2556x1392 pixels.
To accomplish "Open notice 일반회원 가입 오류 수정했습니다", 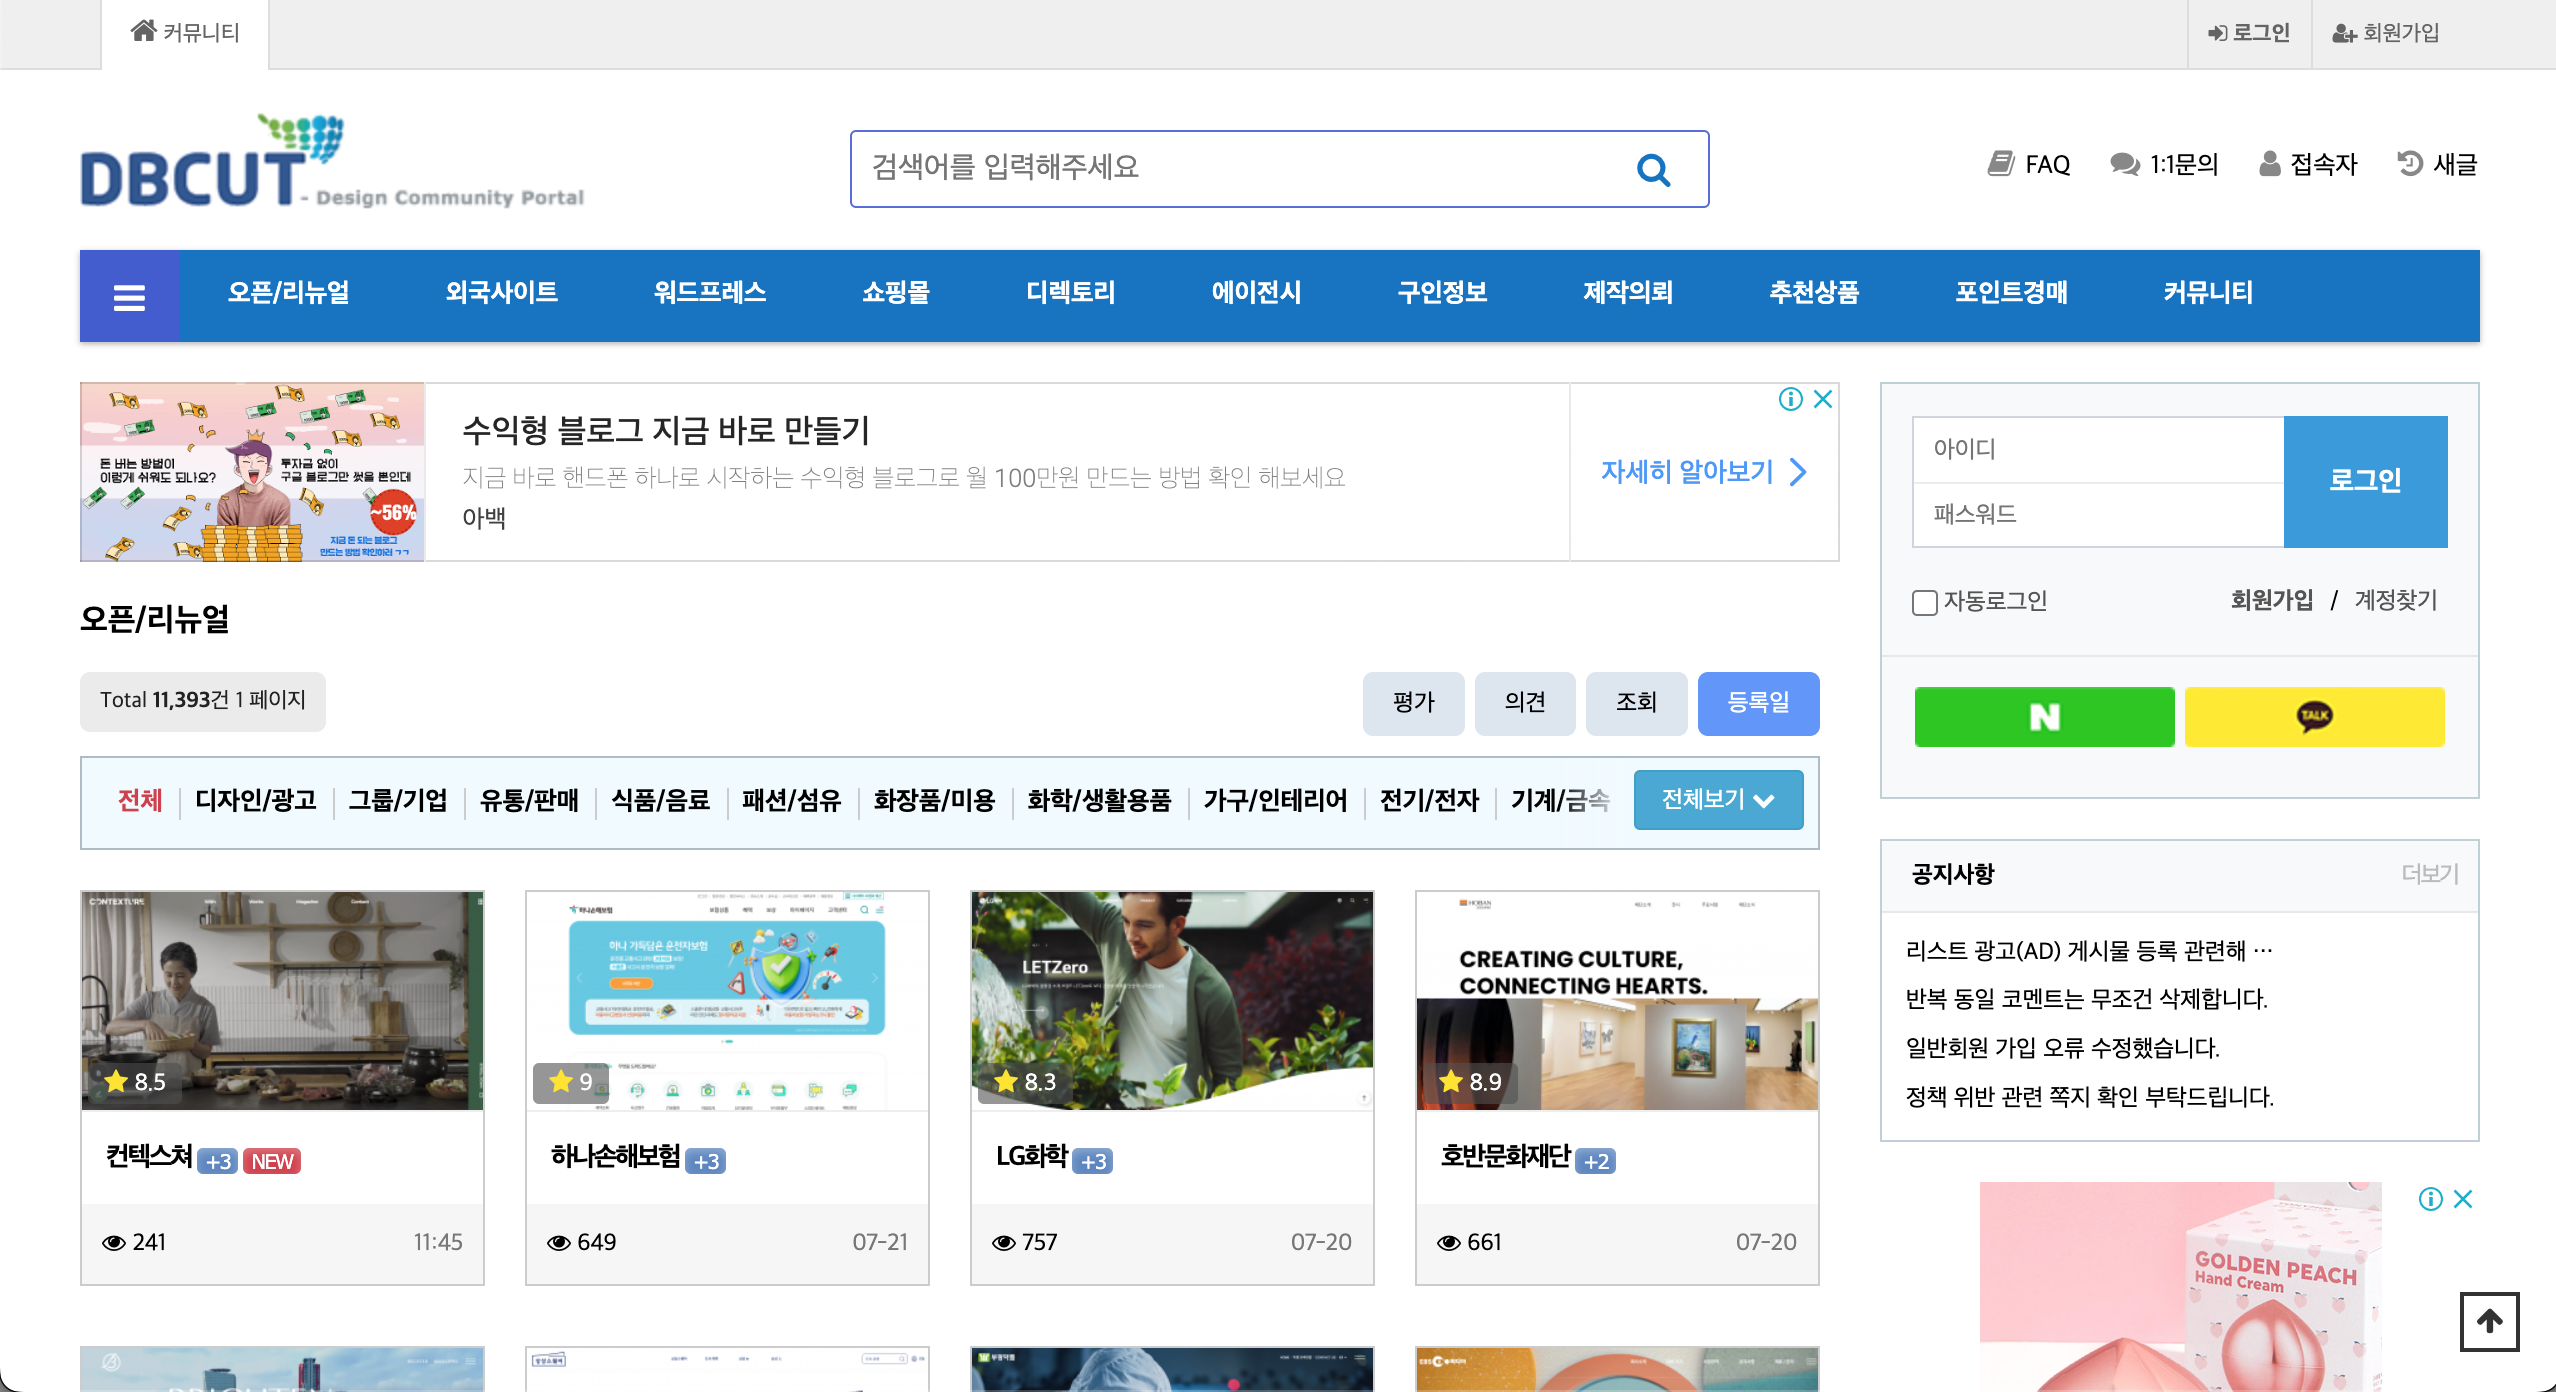I will coord(2062,1047).
